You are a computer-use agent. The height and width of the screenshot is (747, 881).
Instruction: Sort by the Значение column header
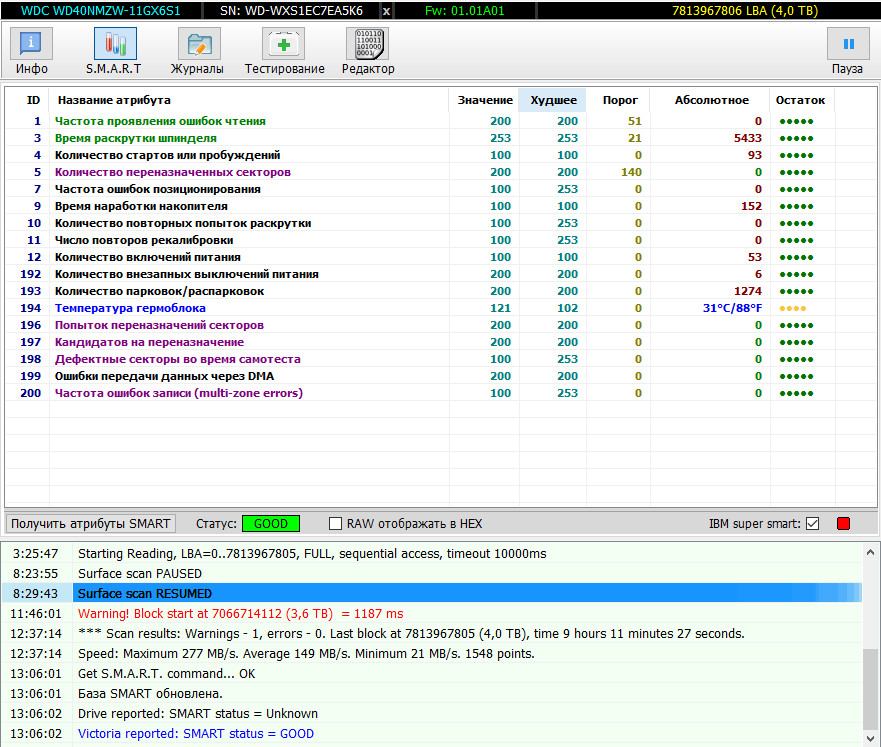point(484,100)
